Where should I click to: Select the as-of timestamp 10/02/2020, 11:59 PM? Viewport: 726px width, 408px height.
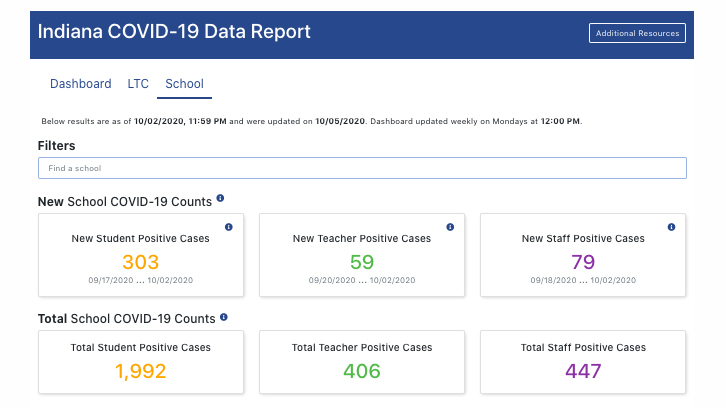point(180,121)
